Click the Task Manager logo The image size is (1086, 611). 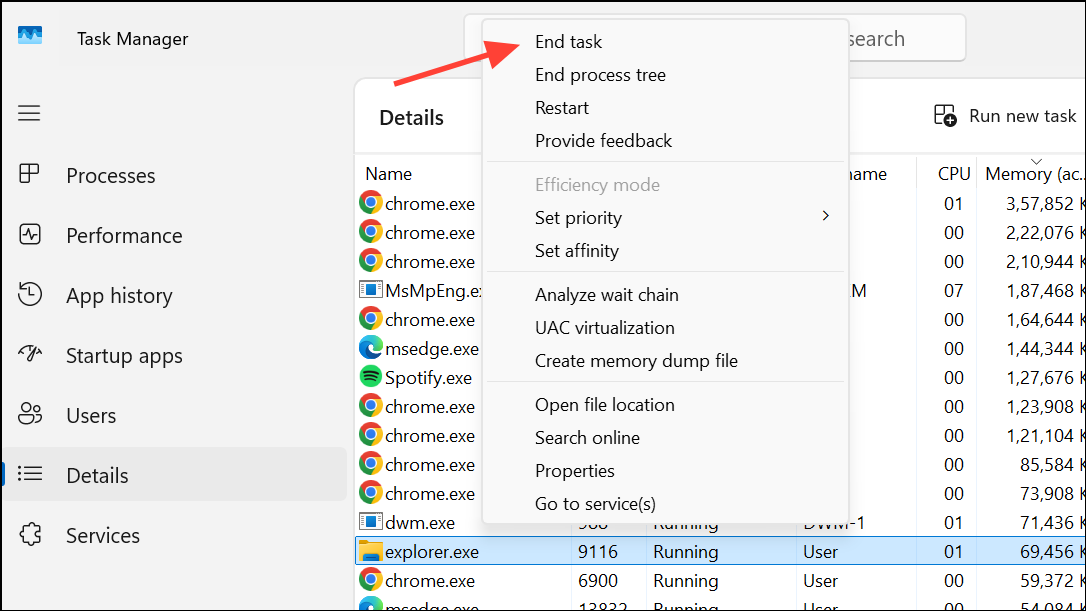tap(30, 37)
